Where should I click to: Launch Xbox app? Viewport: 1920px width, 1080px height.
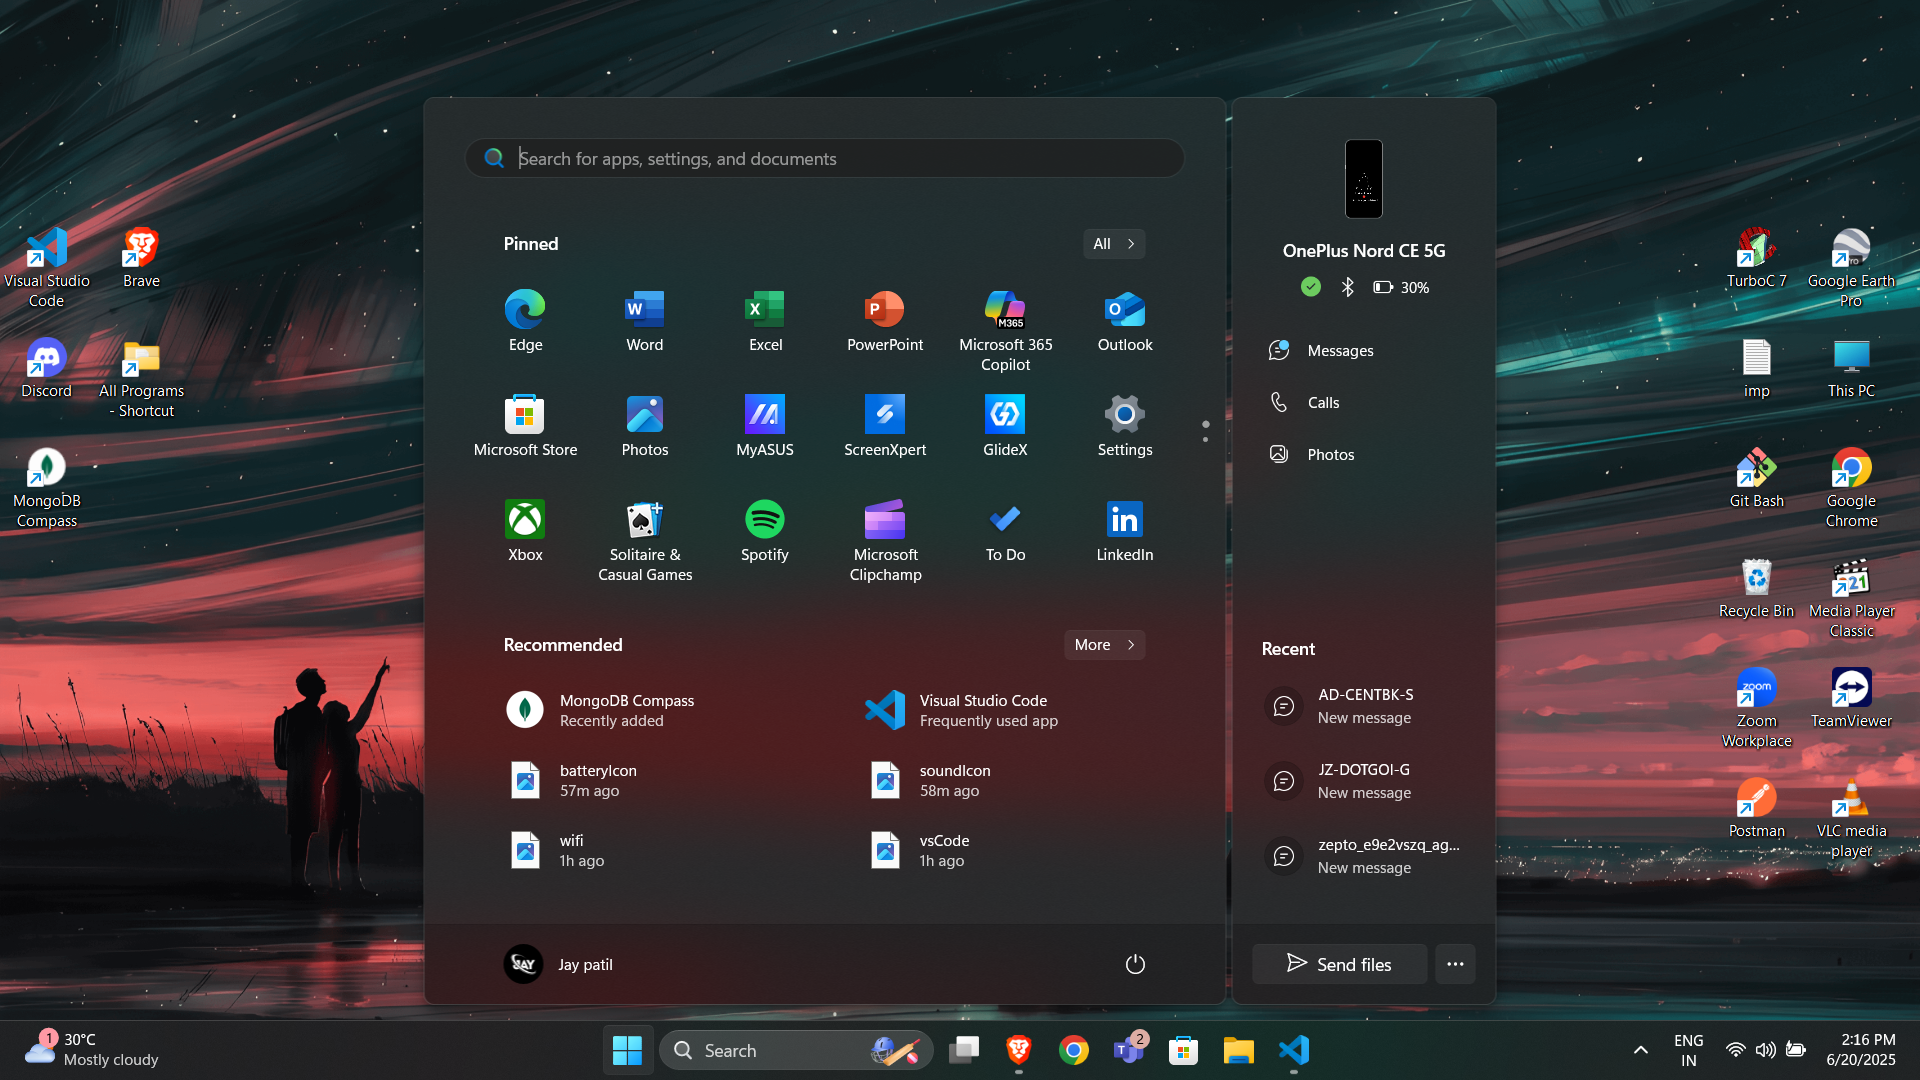tap(525, 531)
